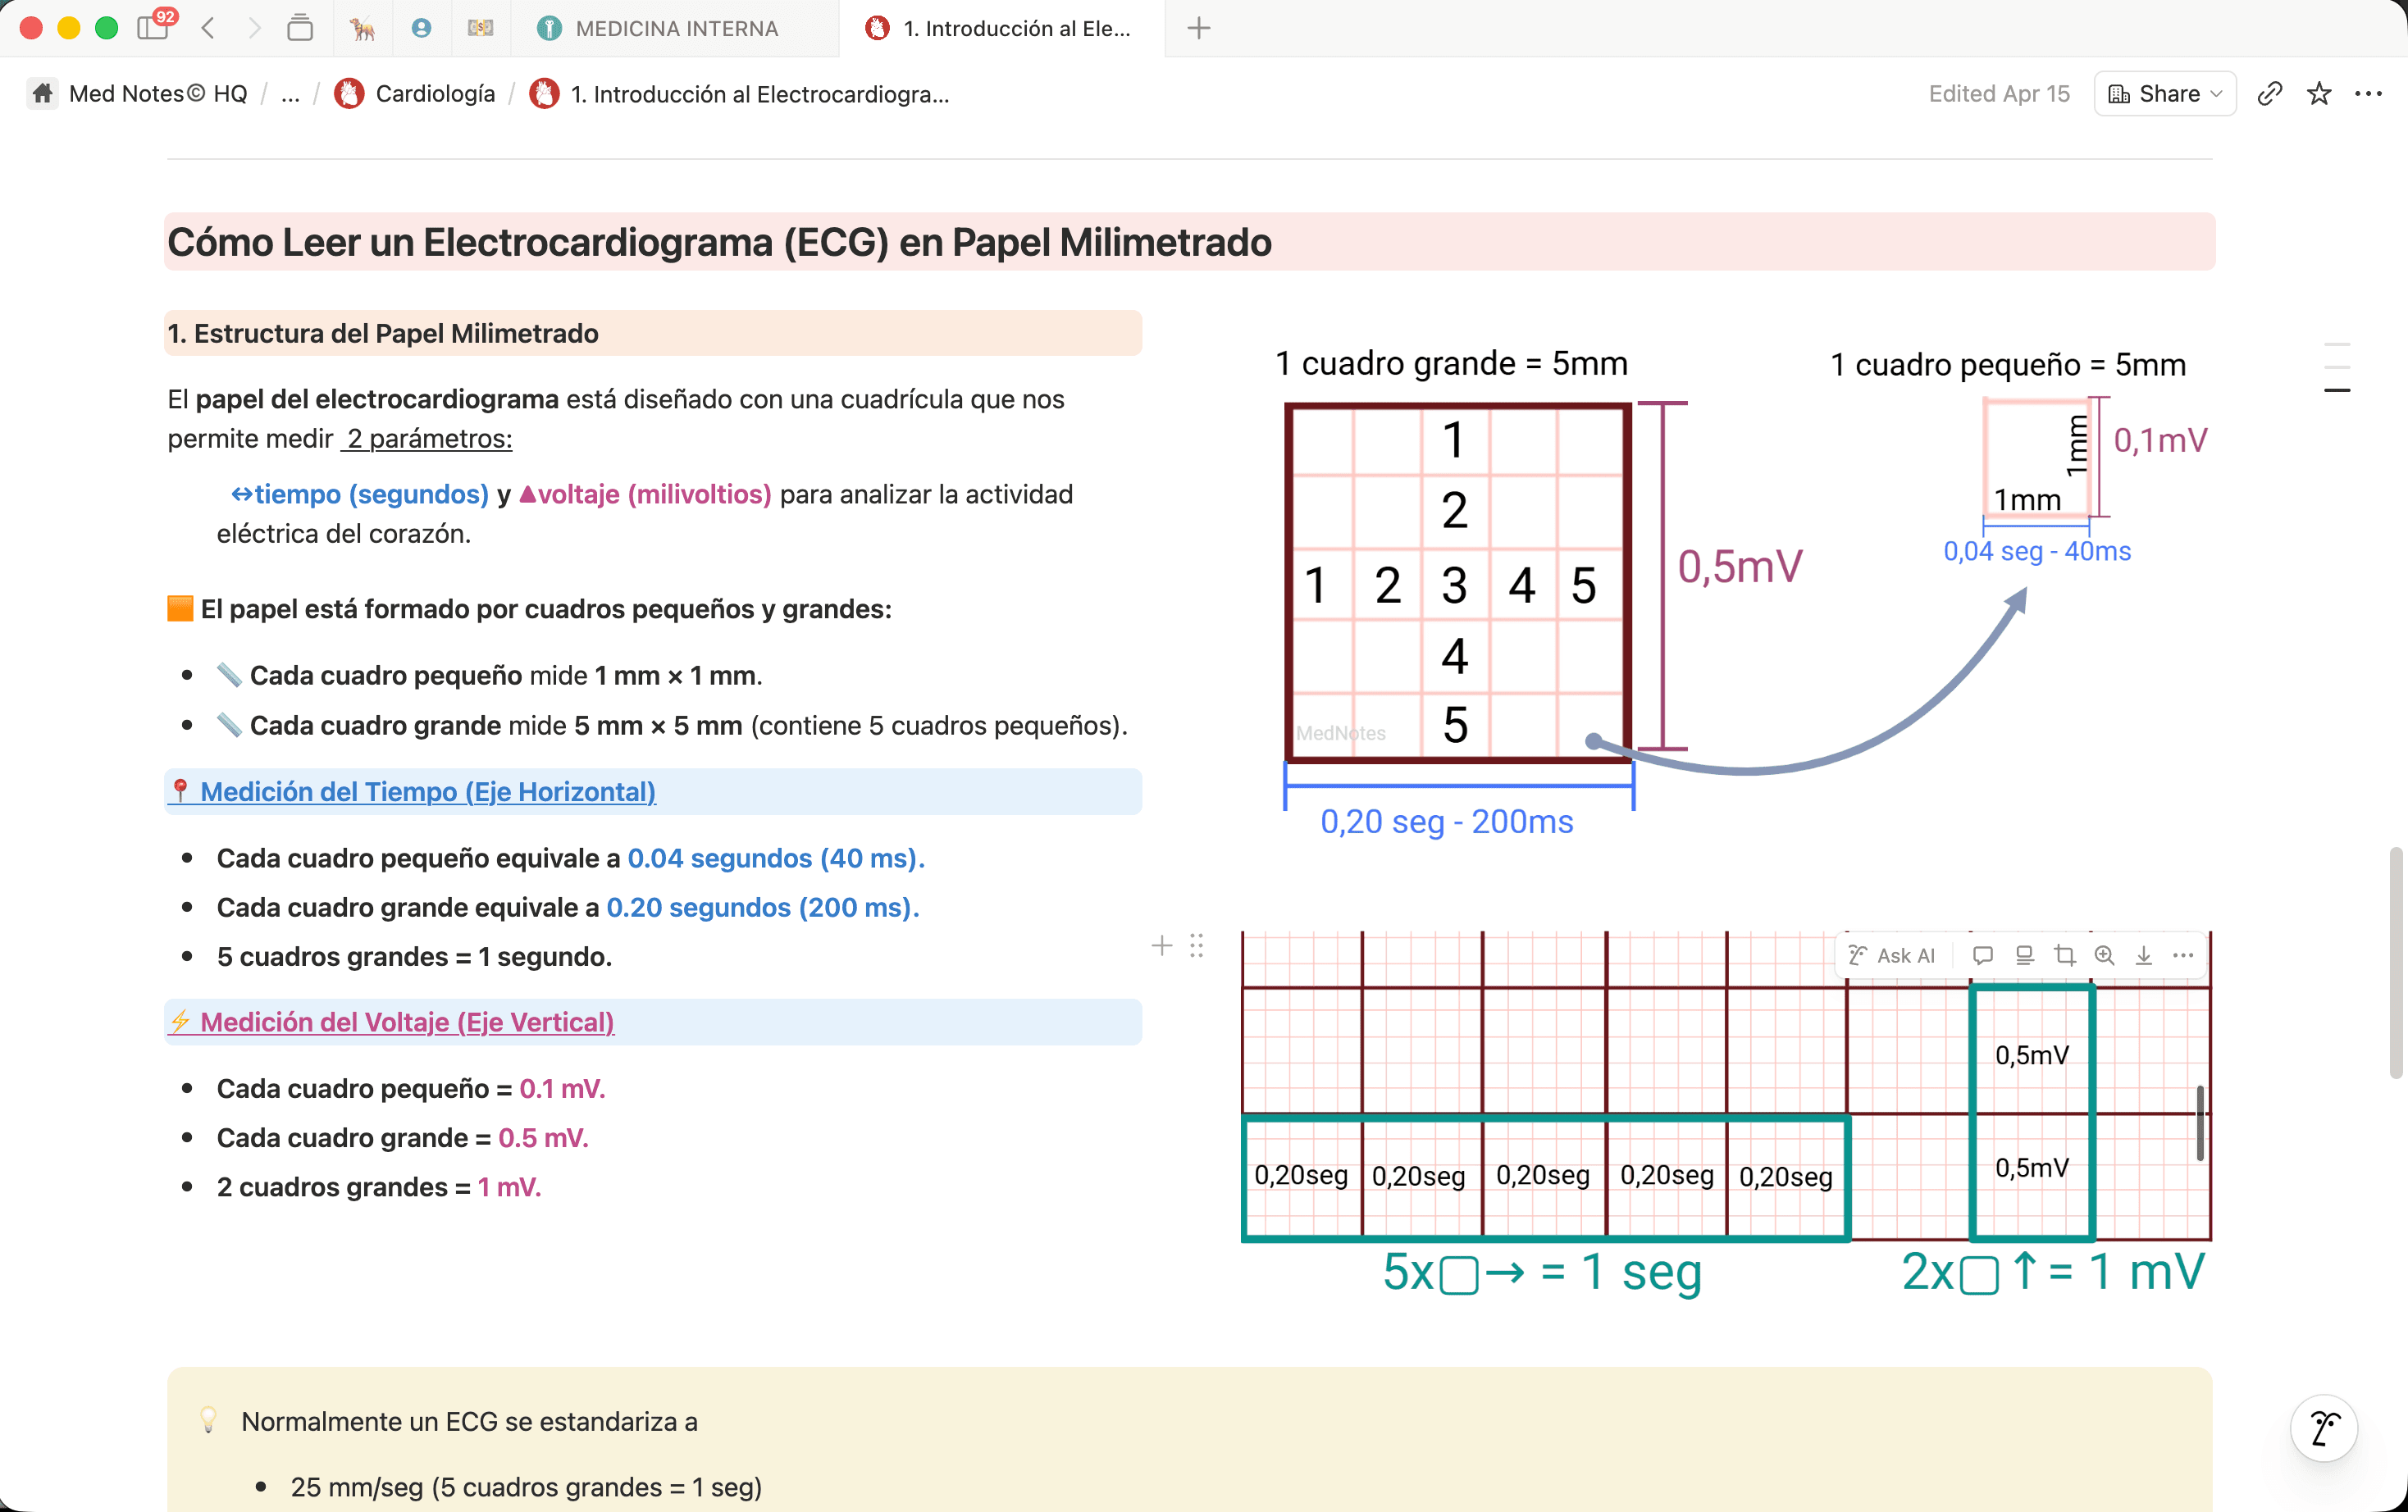The height and width of the screenshot is (1512, 2408).
Task: Click the 0.1 mV. value
Action: pyautogui.click(x=562, y=1088)
